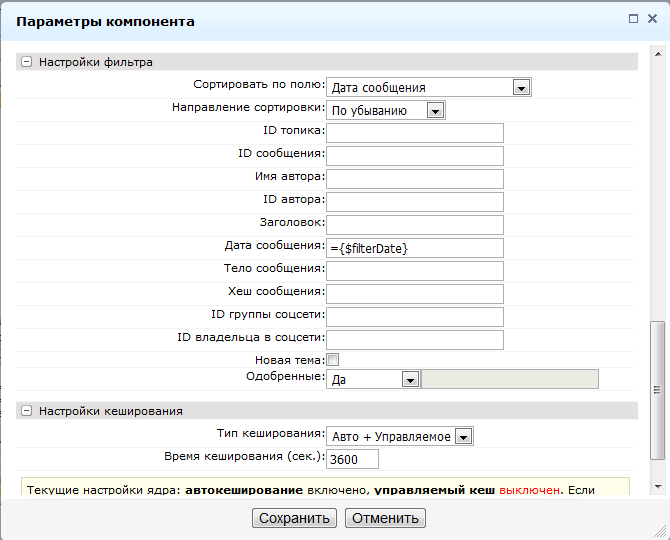Image resolution: width=670 pixels, height=540 pixels.
Task: Click the Сохранить button
Action: click(294, 518)
